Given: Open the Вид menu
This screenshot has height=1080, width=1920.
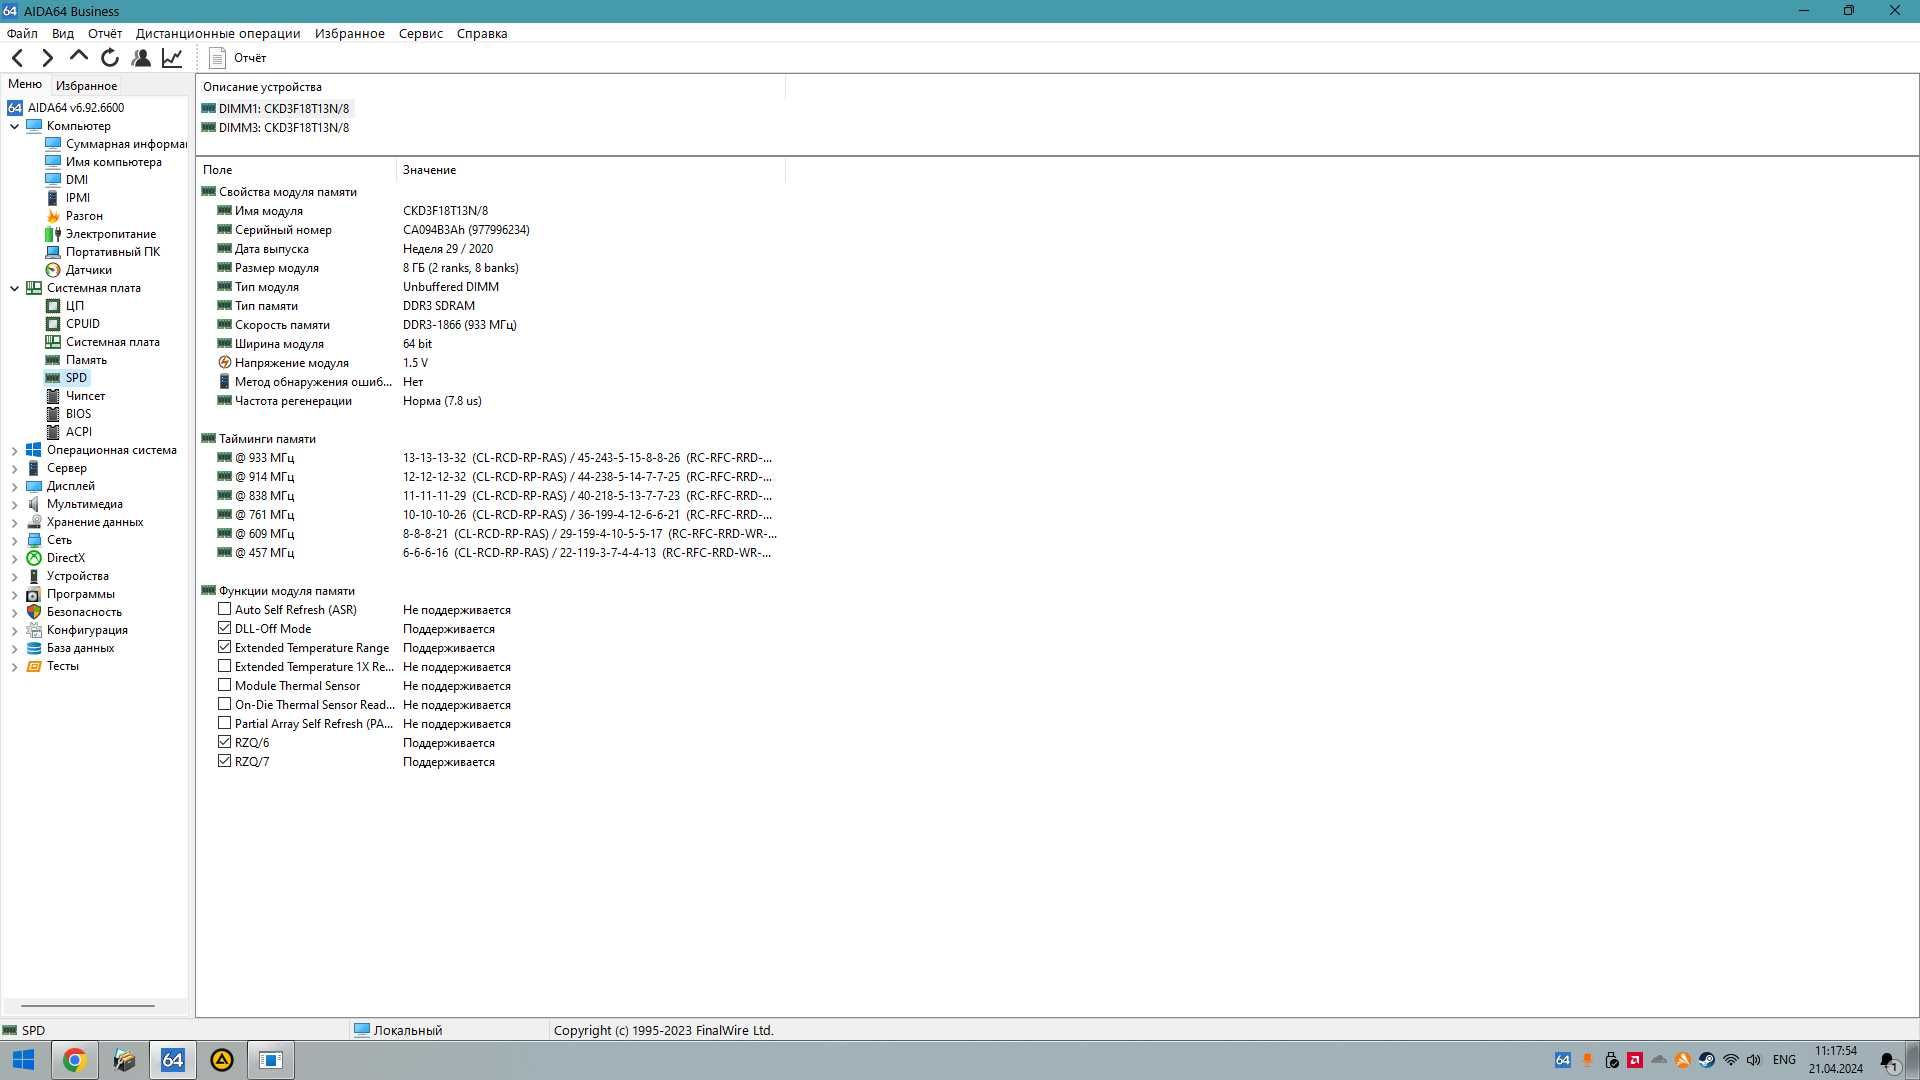Looking at the screenshot, I should point(63,33).
